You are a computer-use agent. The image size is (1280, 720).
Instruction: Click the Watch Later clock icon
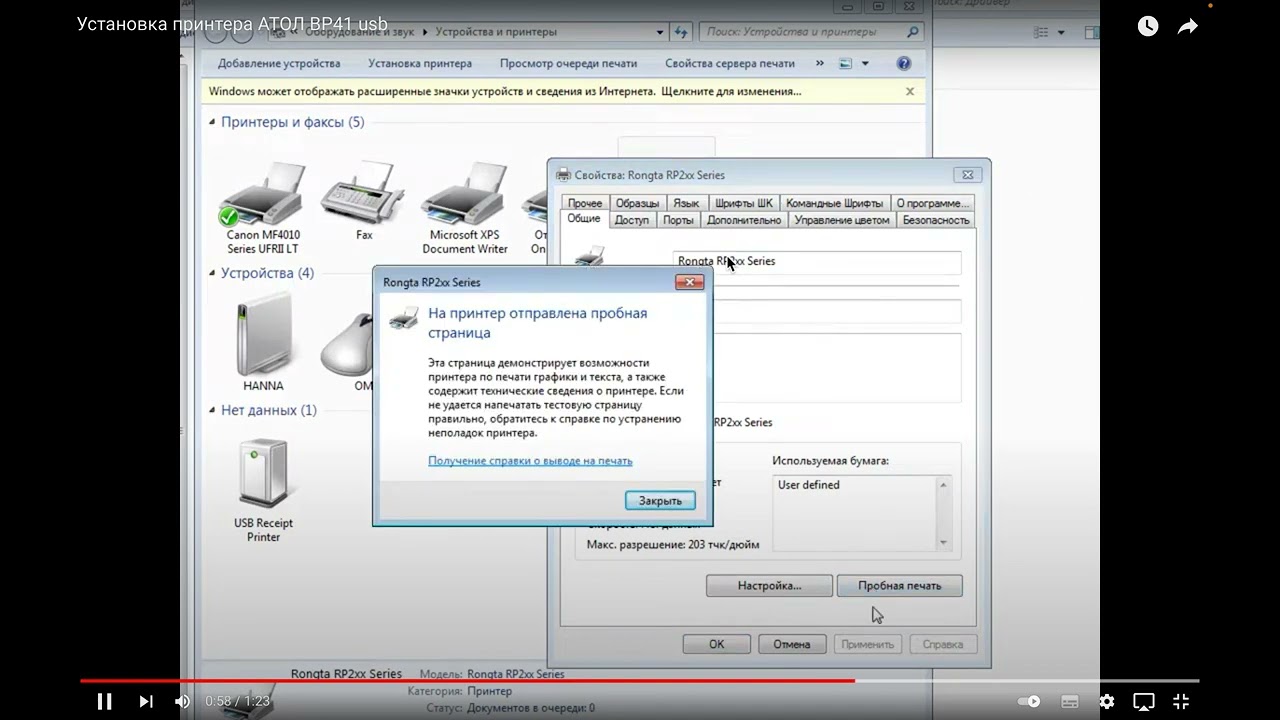pyautogui.click(x=1148, y=27)
